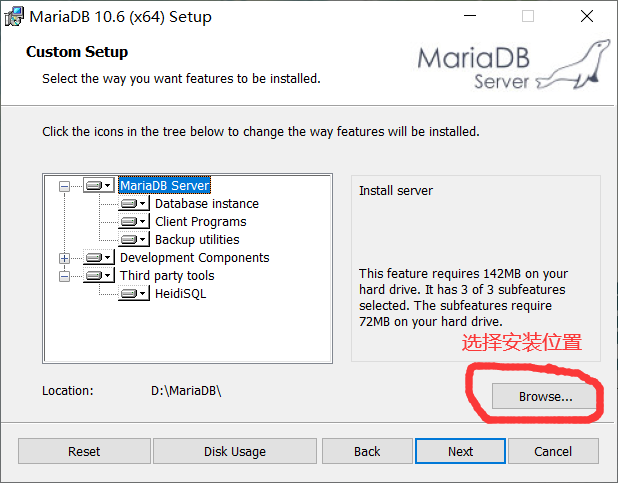Viewport: 618px width, 483px height.
Task: Select Client Programs in feature tree
Action: click(201, 222)
